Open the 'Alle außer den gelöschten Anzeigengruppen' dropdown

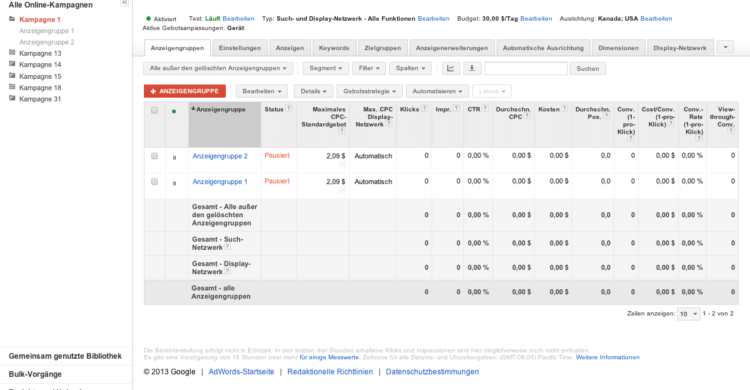(218, 68)
